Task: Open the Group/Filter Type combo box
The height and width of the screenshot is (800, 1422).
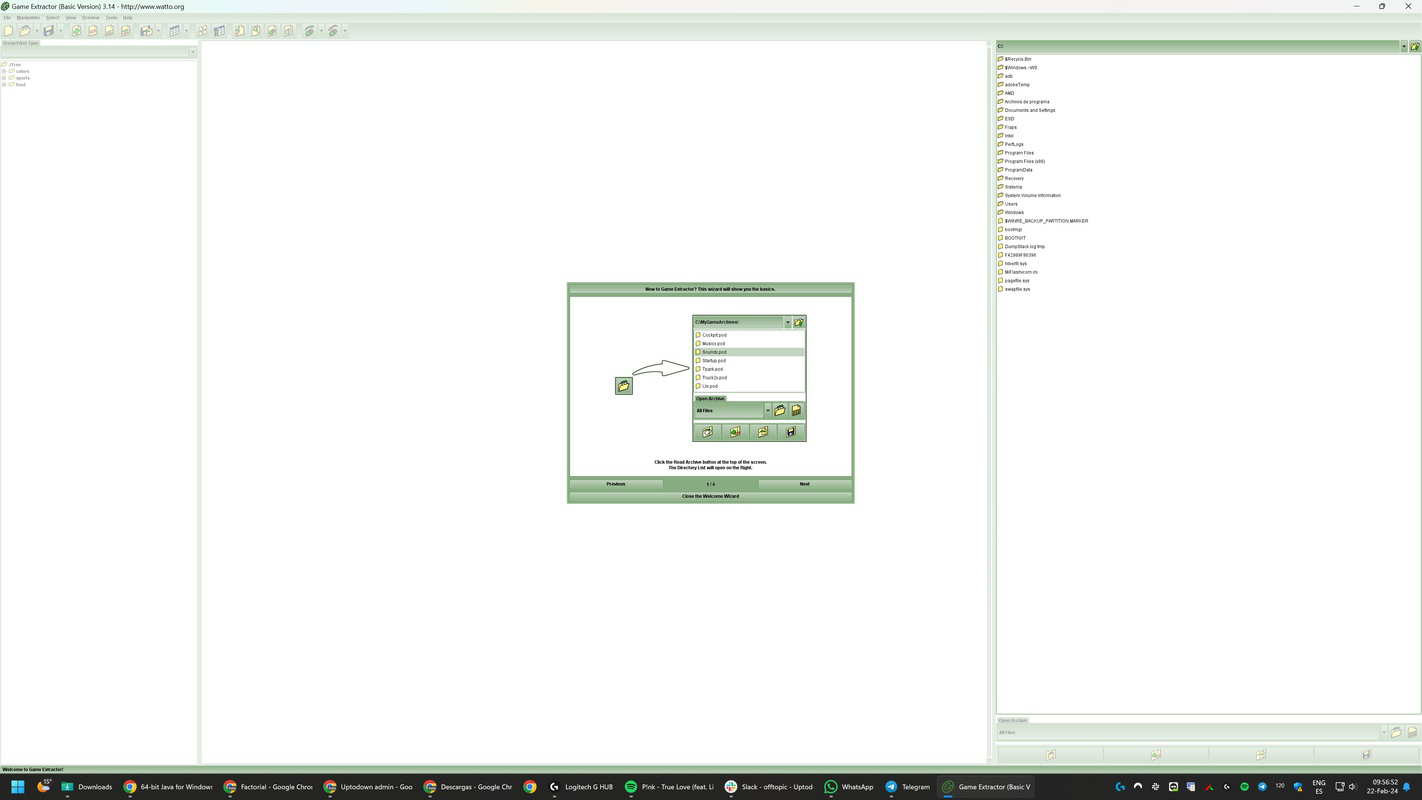Action: [x=99, y=52]
